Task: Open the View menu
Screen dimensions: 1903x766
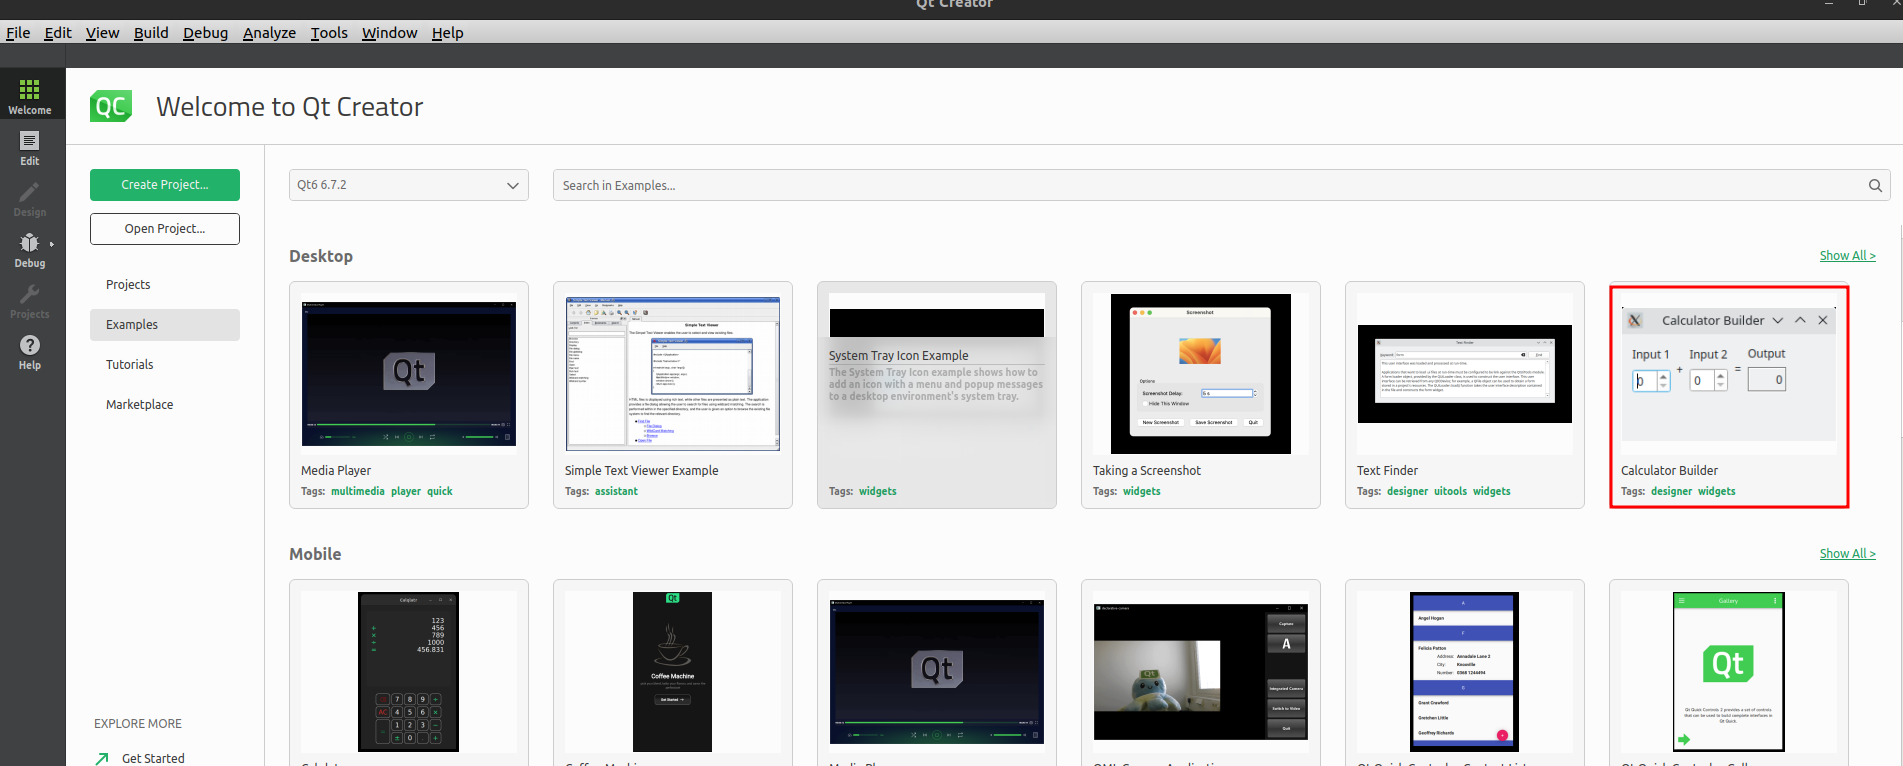Action: click(102, 33)
